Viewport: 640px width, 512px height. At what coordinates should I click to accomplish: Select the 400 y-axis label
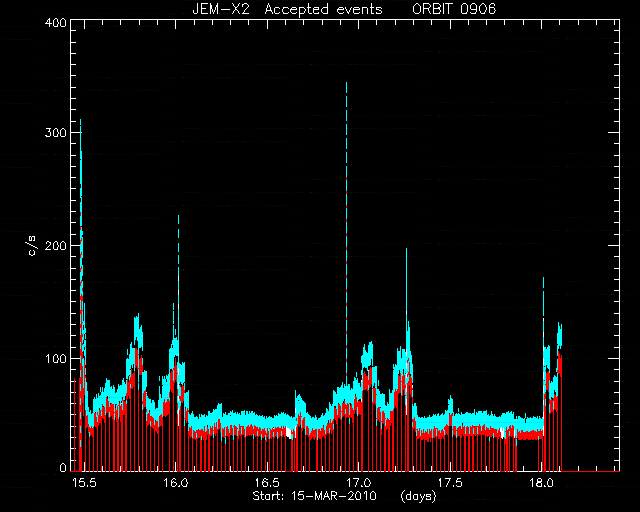click(x=56, y=23)
